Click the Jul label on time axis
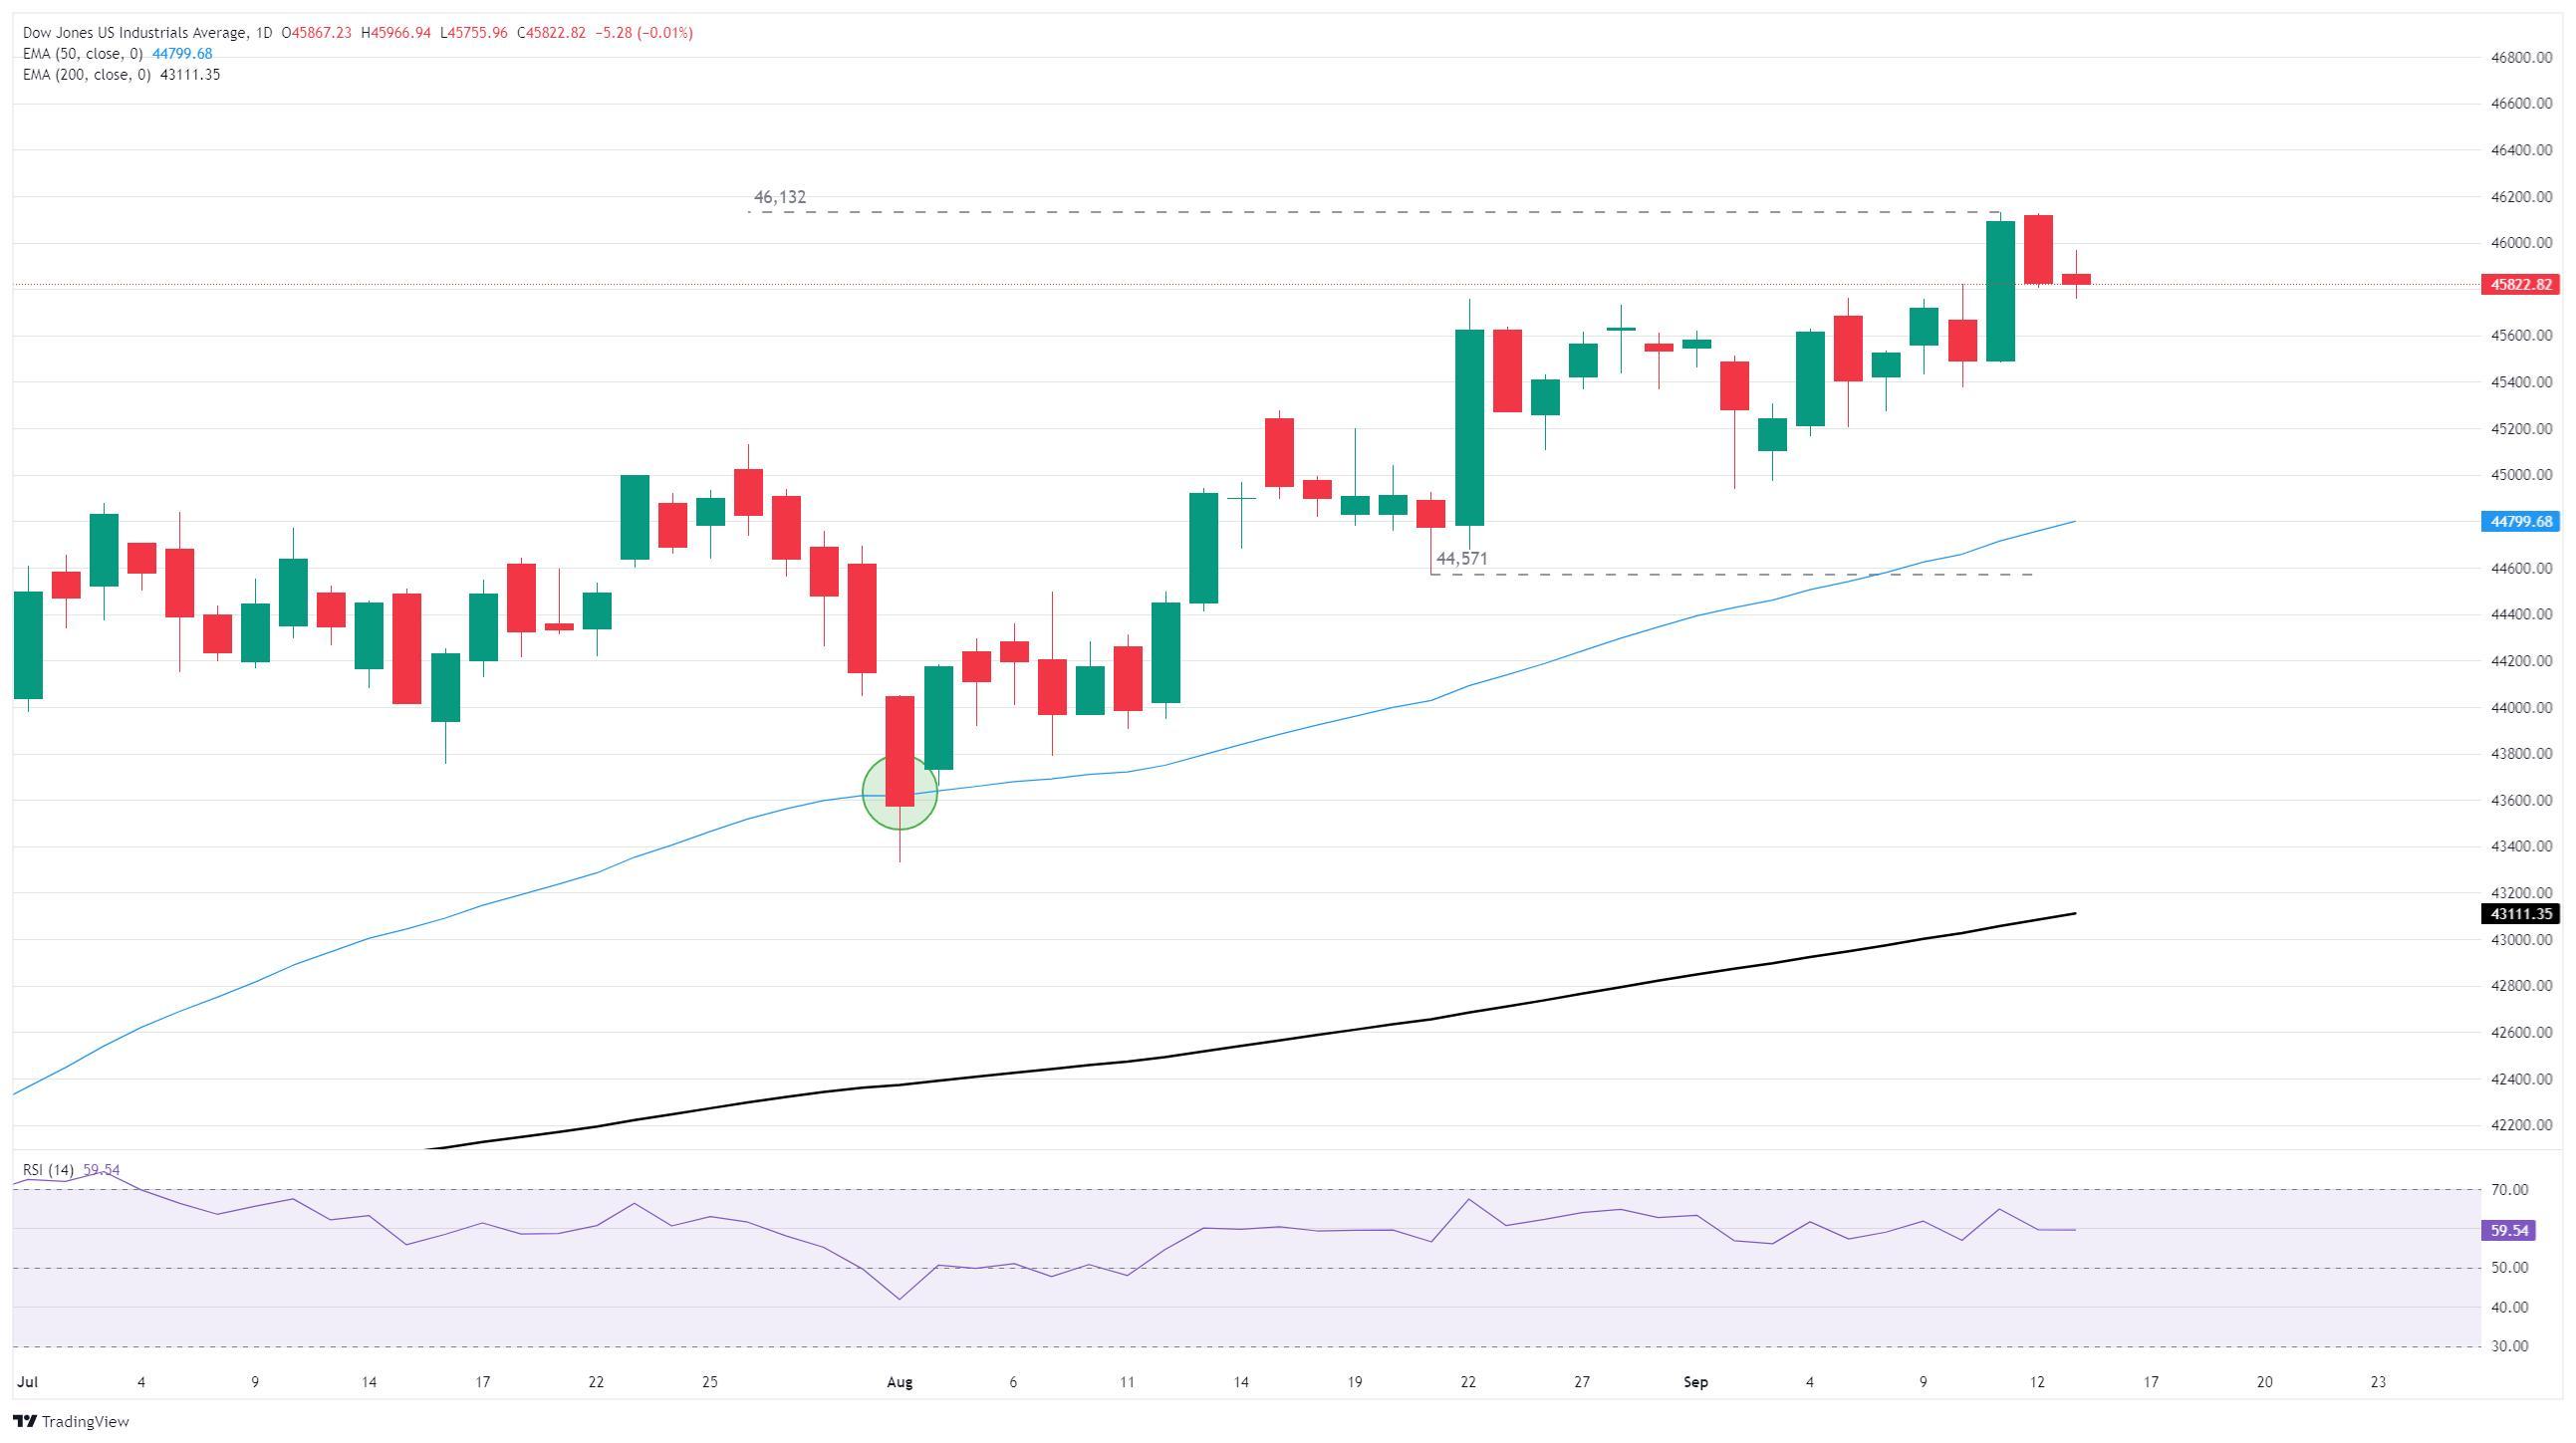Screen dimensions: 2576x1443 coord(28,1382)
